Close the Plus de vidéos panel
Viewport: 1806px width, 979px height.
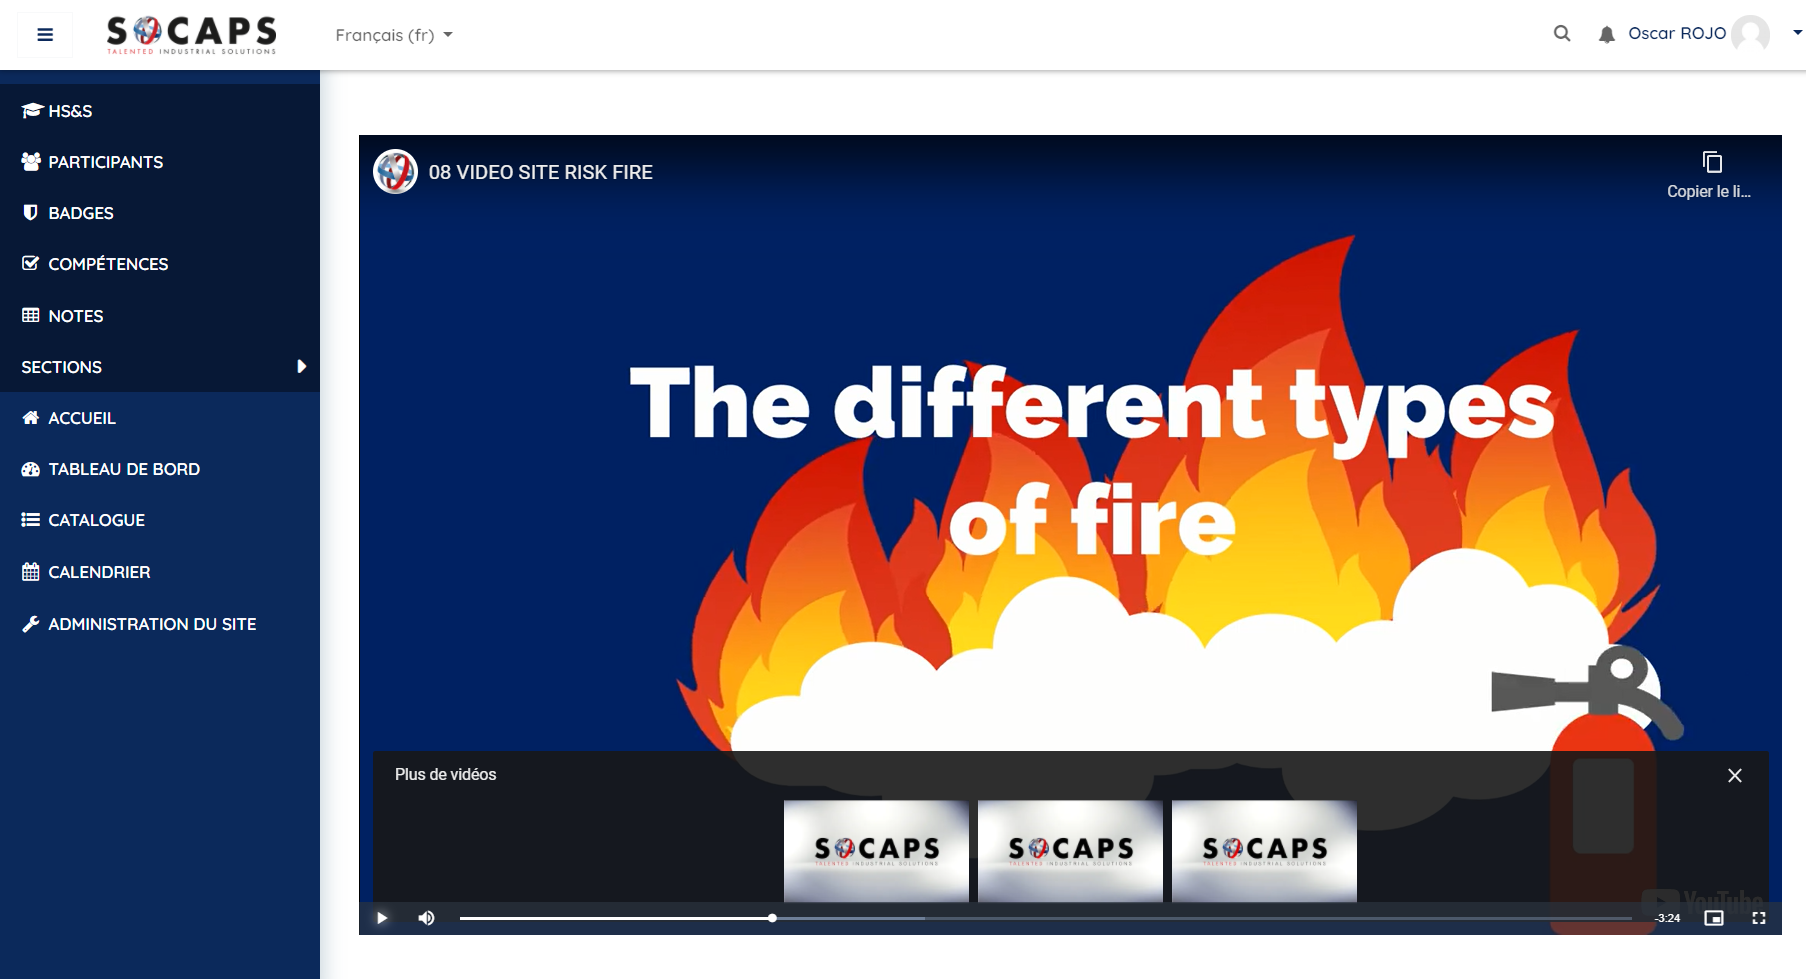(1735, 776)
